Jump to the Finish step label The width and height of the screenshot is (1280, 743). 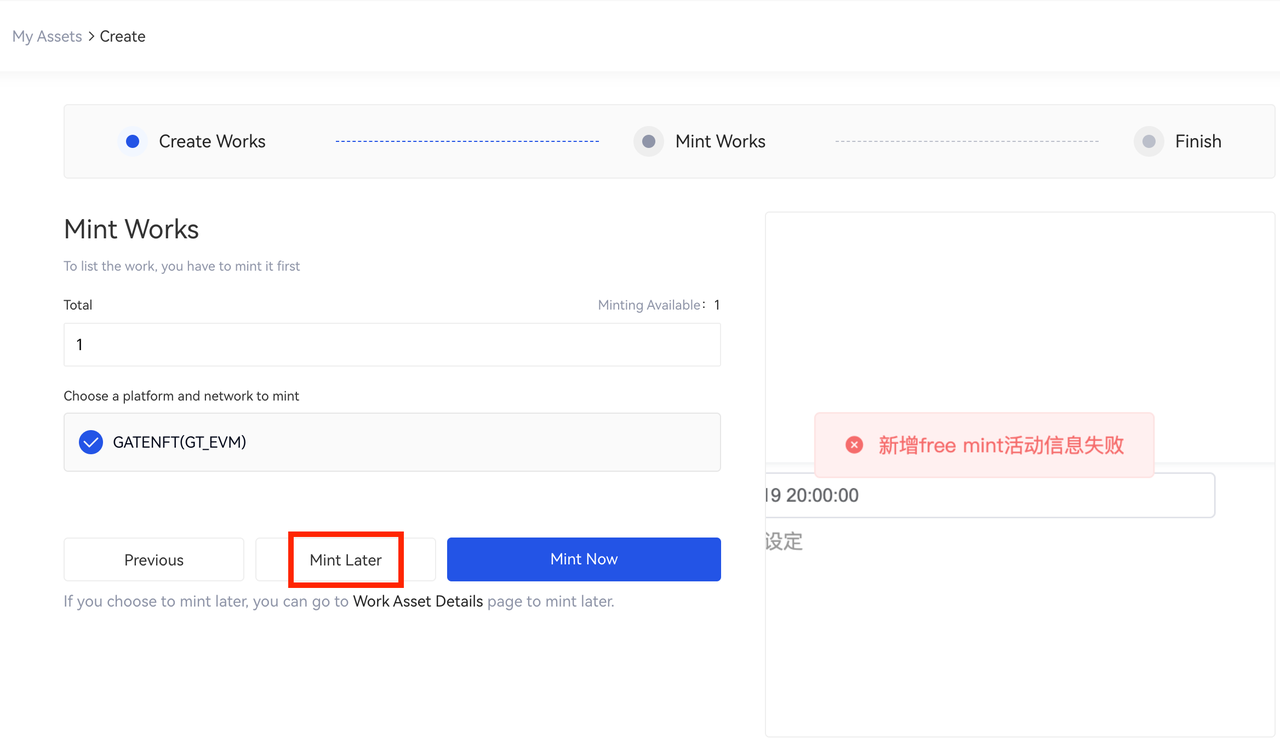(x=1198, y=142)
